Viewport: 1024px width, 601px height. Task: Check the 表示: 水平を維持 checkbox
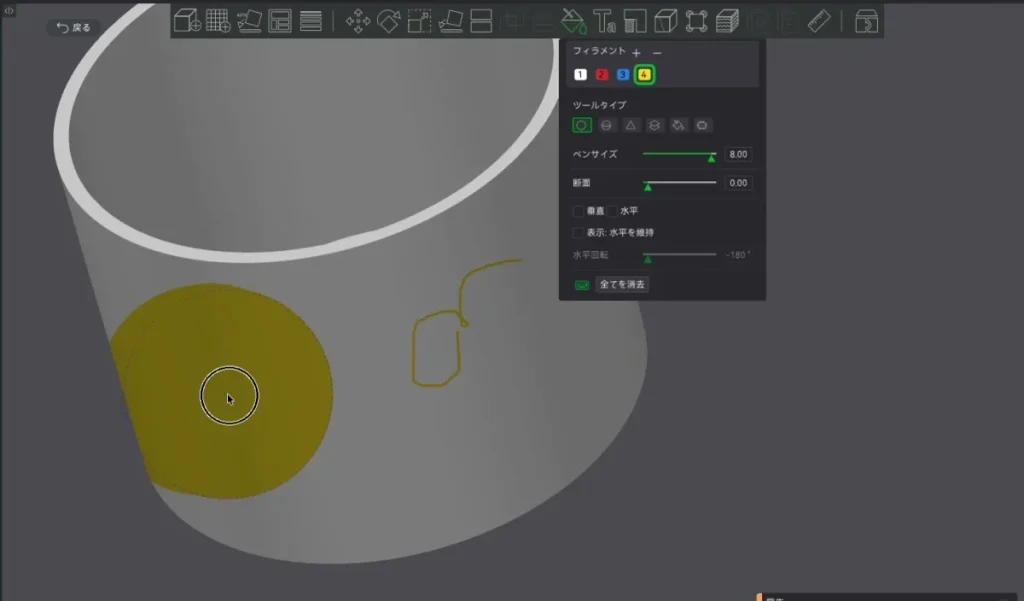coord(578,233)
